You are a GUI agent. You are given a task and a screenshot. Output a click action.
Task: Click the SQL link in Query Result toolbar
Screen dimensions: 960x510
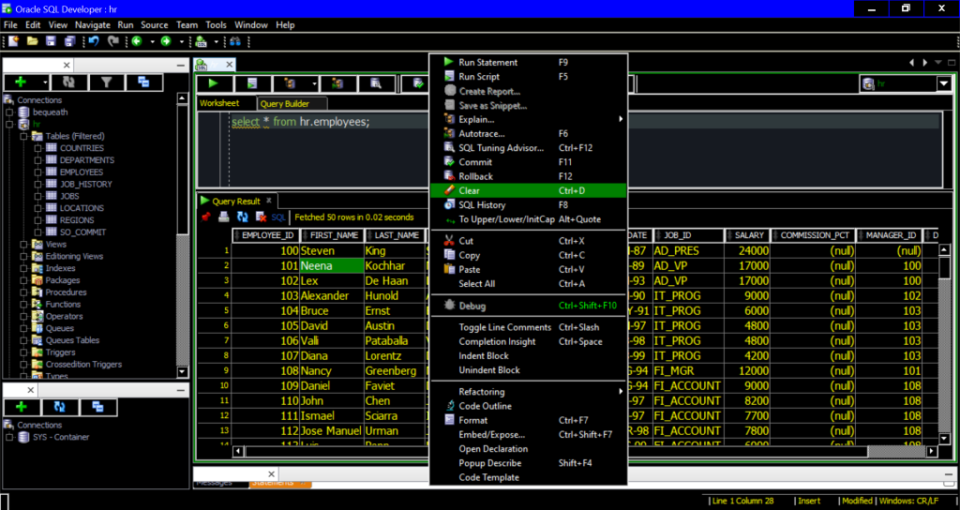[278, 217]
